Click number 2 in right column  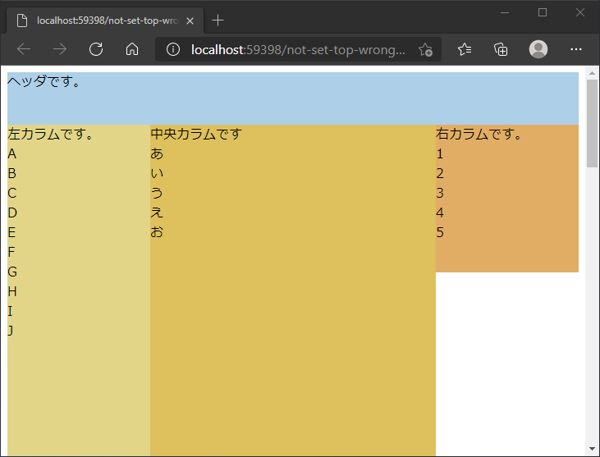point(440,173)
